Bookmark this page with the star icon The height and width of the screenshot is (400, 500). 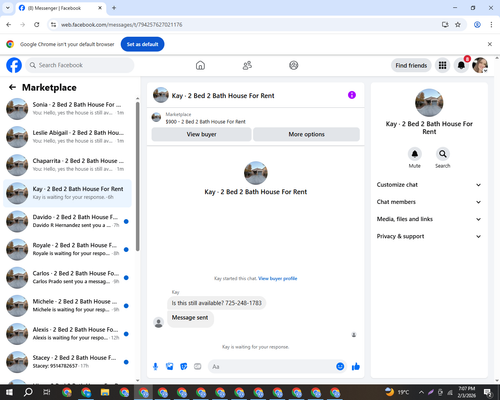pos(458,25)
